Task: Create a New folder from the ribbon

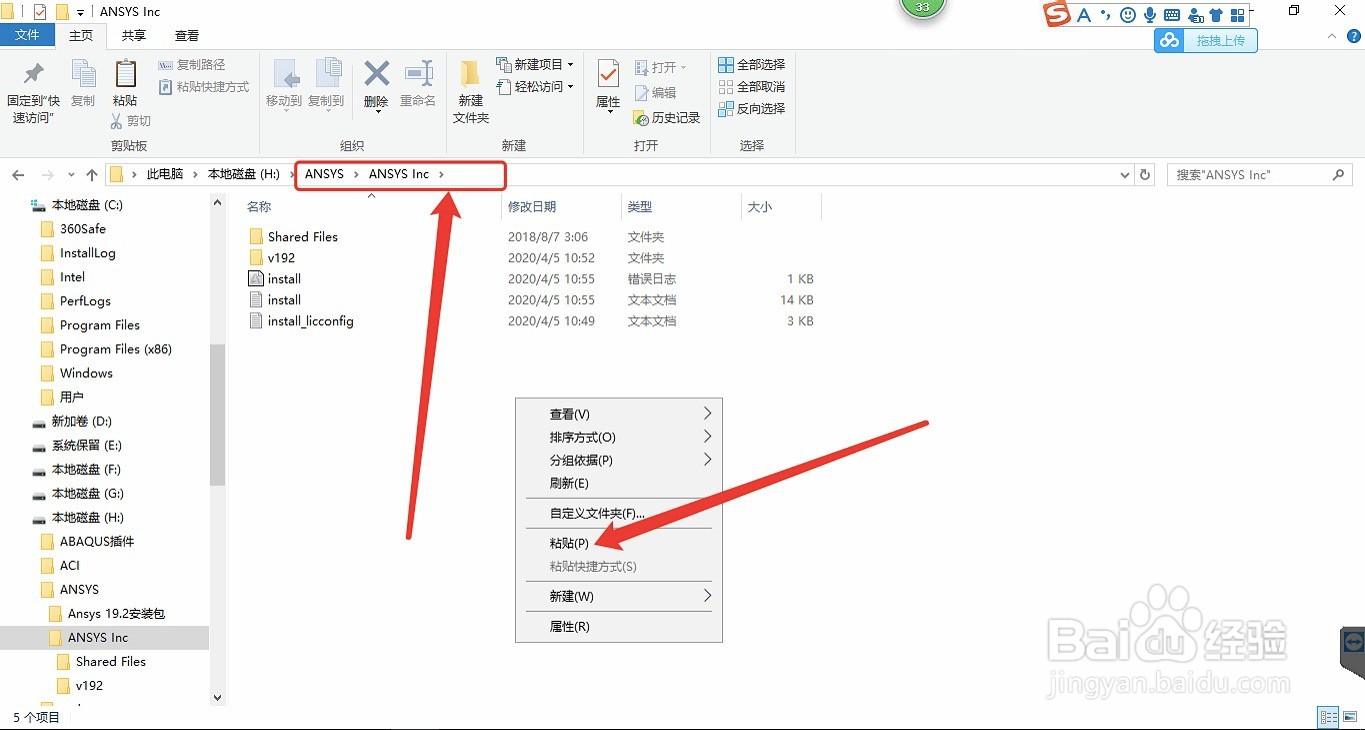Action: point(471,92)
